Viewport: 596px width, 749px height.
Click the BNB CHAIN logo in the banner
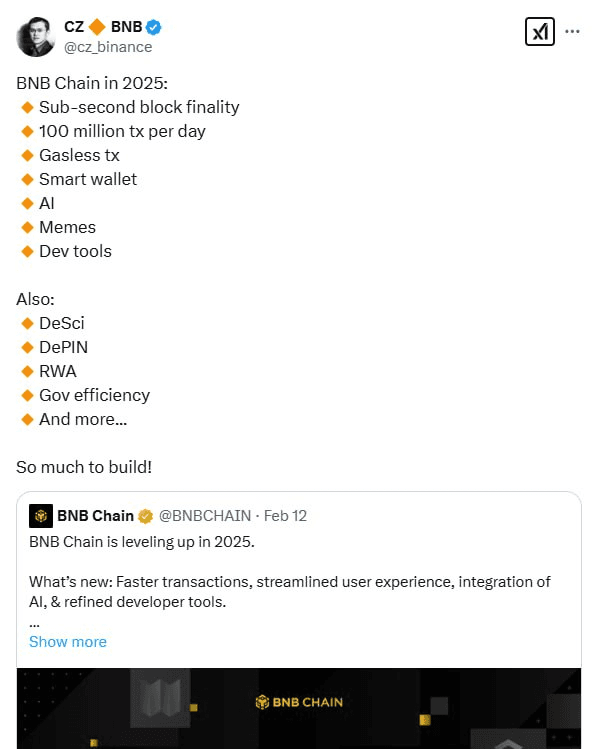click(299, 702)
